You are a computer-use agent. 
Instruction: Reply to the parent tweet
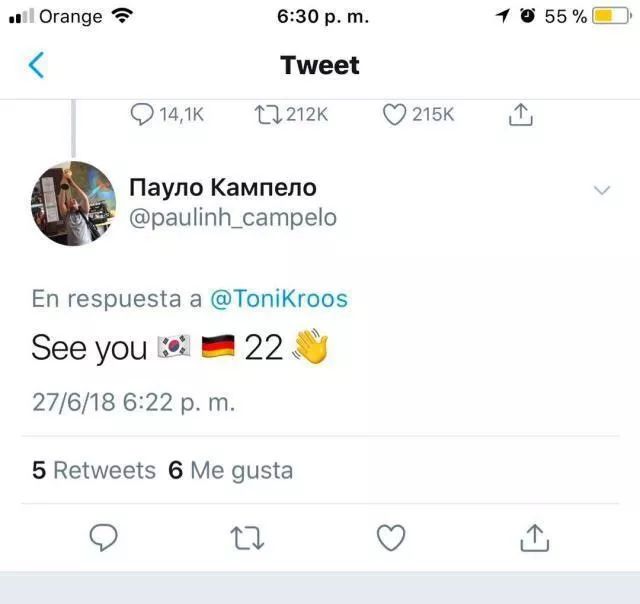pos(143,115)
